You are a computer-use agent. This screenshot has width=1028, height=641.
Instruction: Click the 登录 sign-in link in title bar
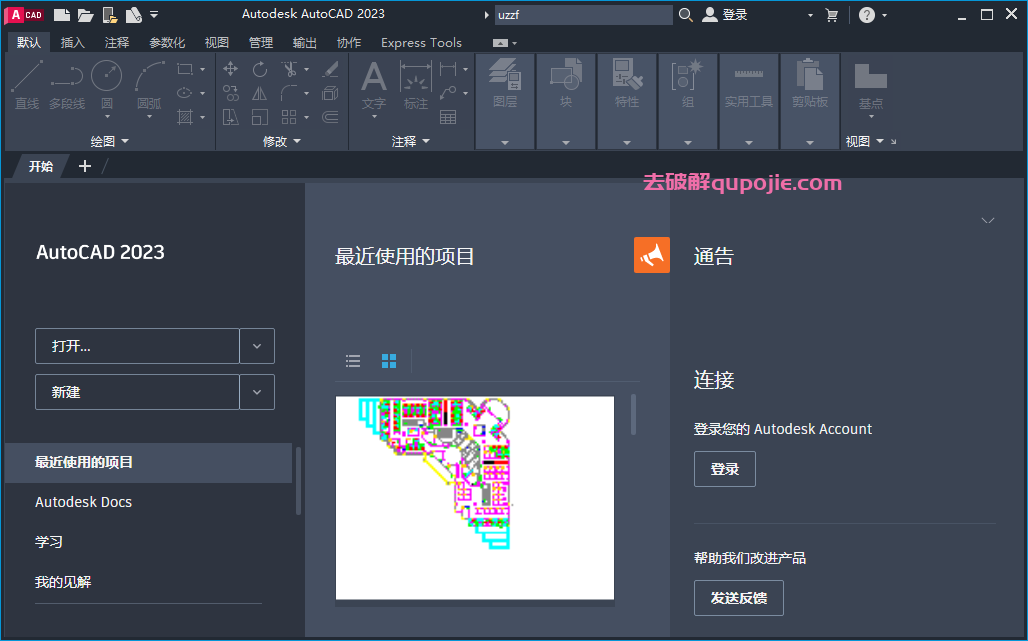(x=725, y=14)
